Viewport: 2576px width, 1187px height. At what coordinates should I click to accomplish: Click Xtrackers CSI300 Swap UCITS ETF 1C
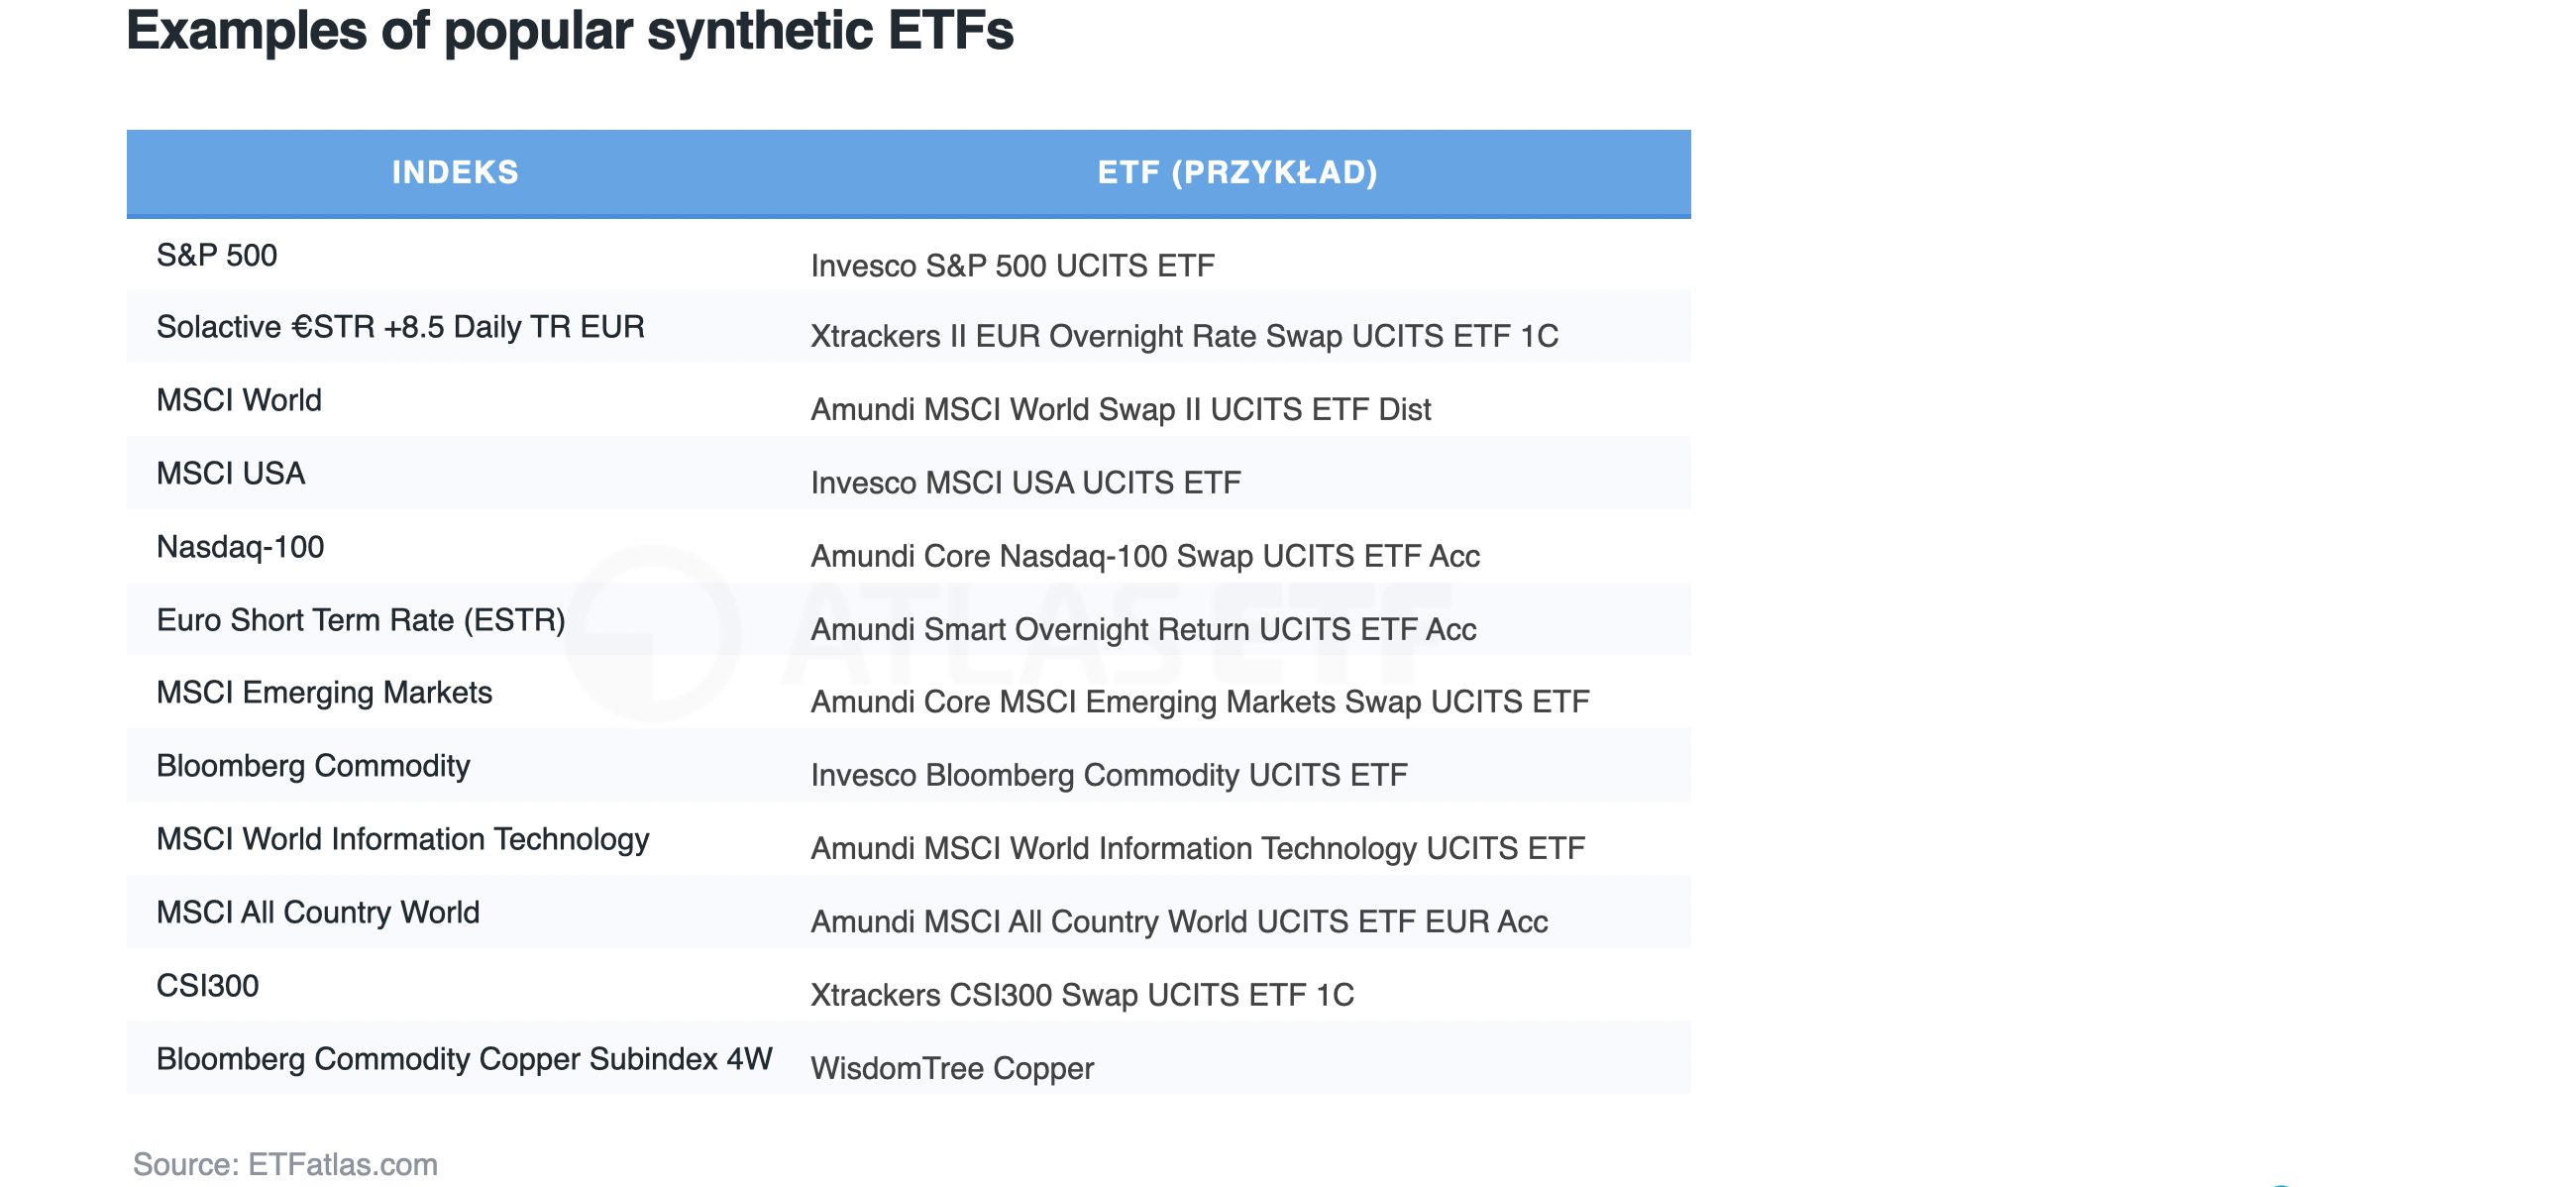1082,995
